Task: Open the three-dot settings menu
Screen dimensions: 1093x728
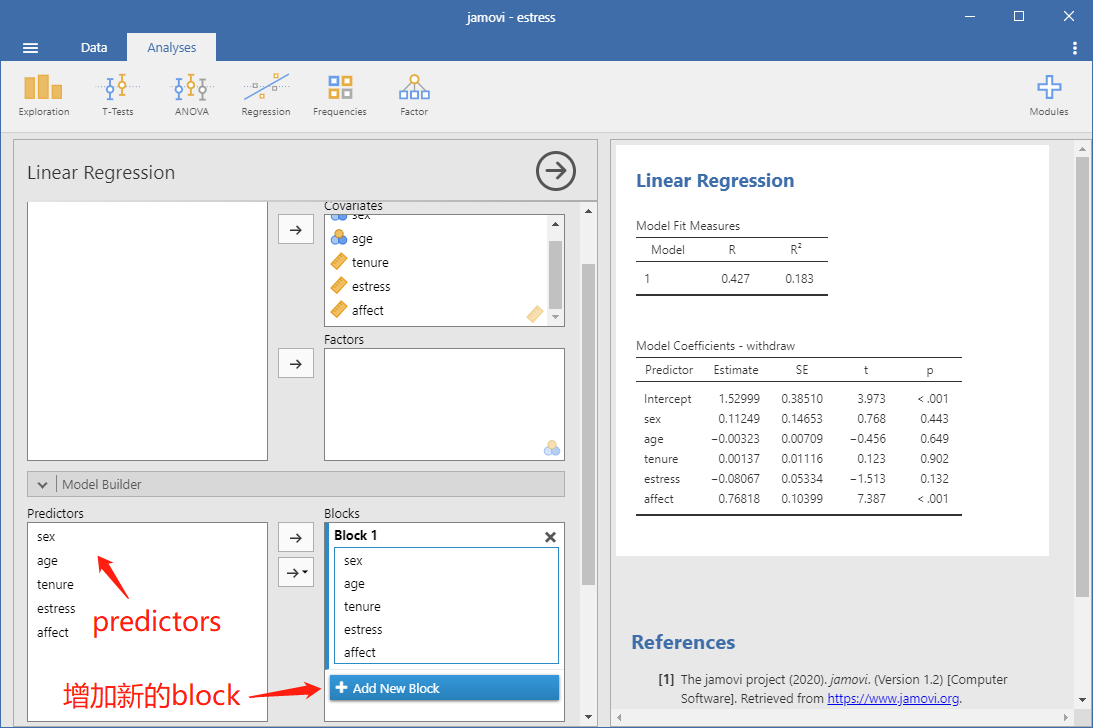Action: coord(1074,48)
